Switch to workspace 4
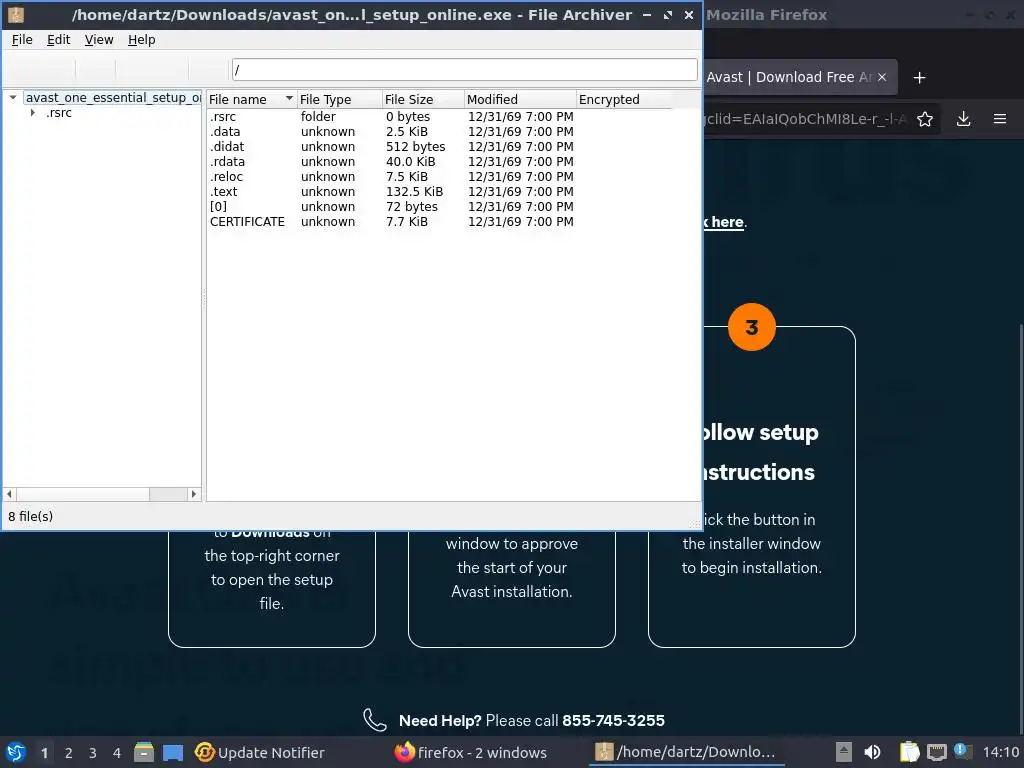 pos(117,753)
